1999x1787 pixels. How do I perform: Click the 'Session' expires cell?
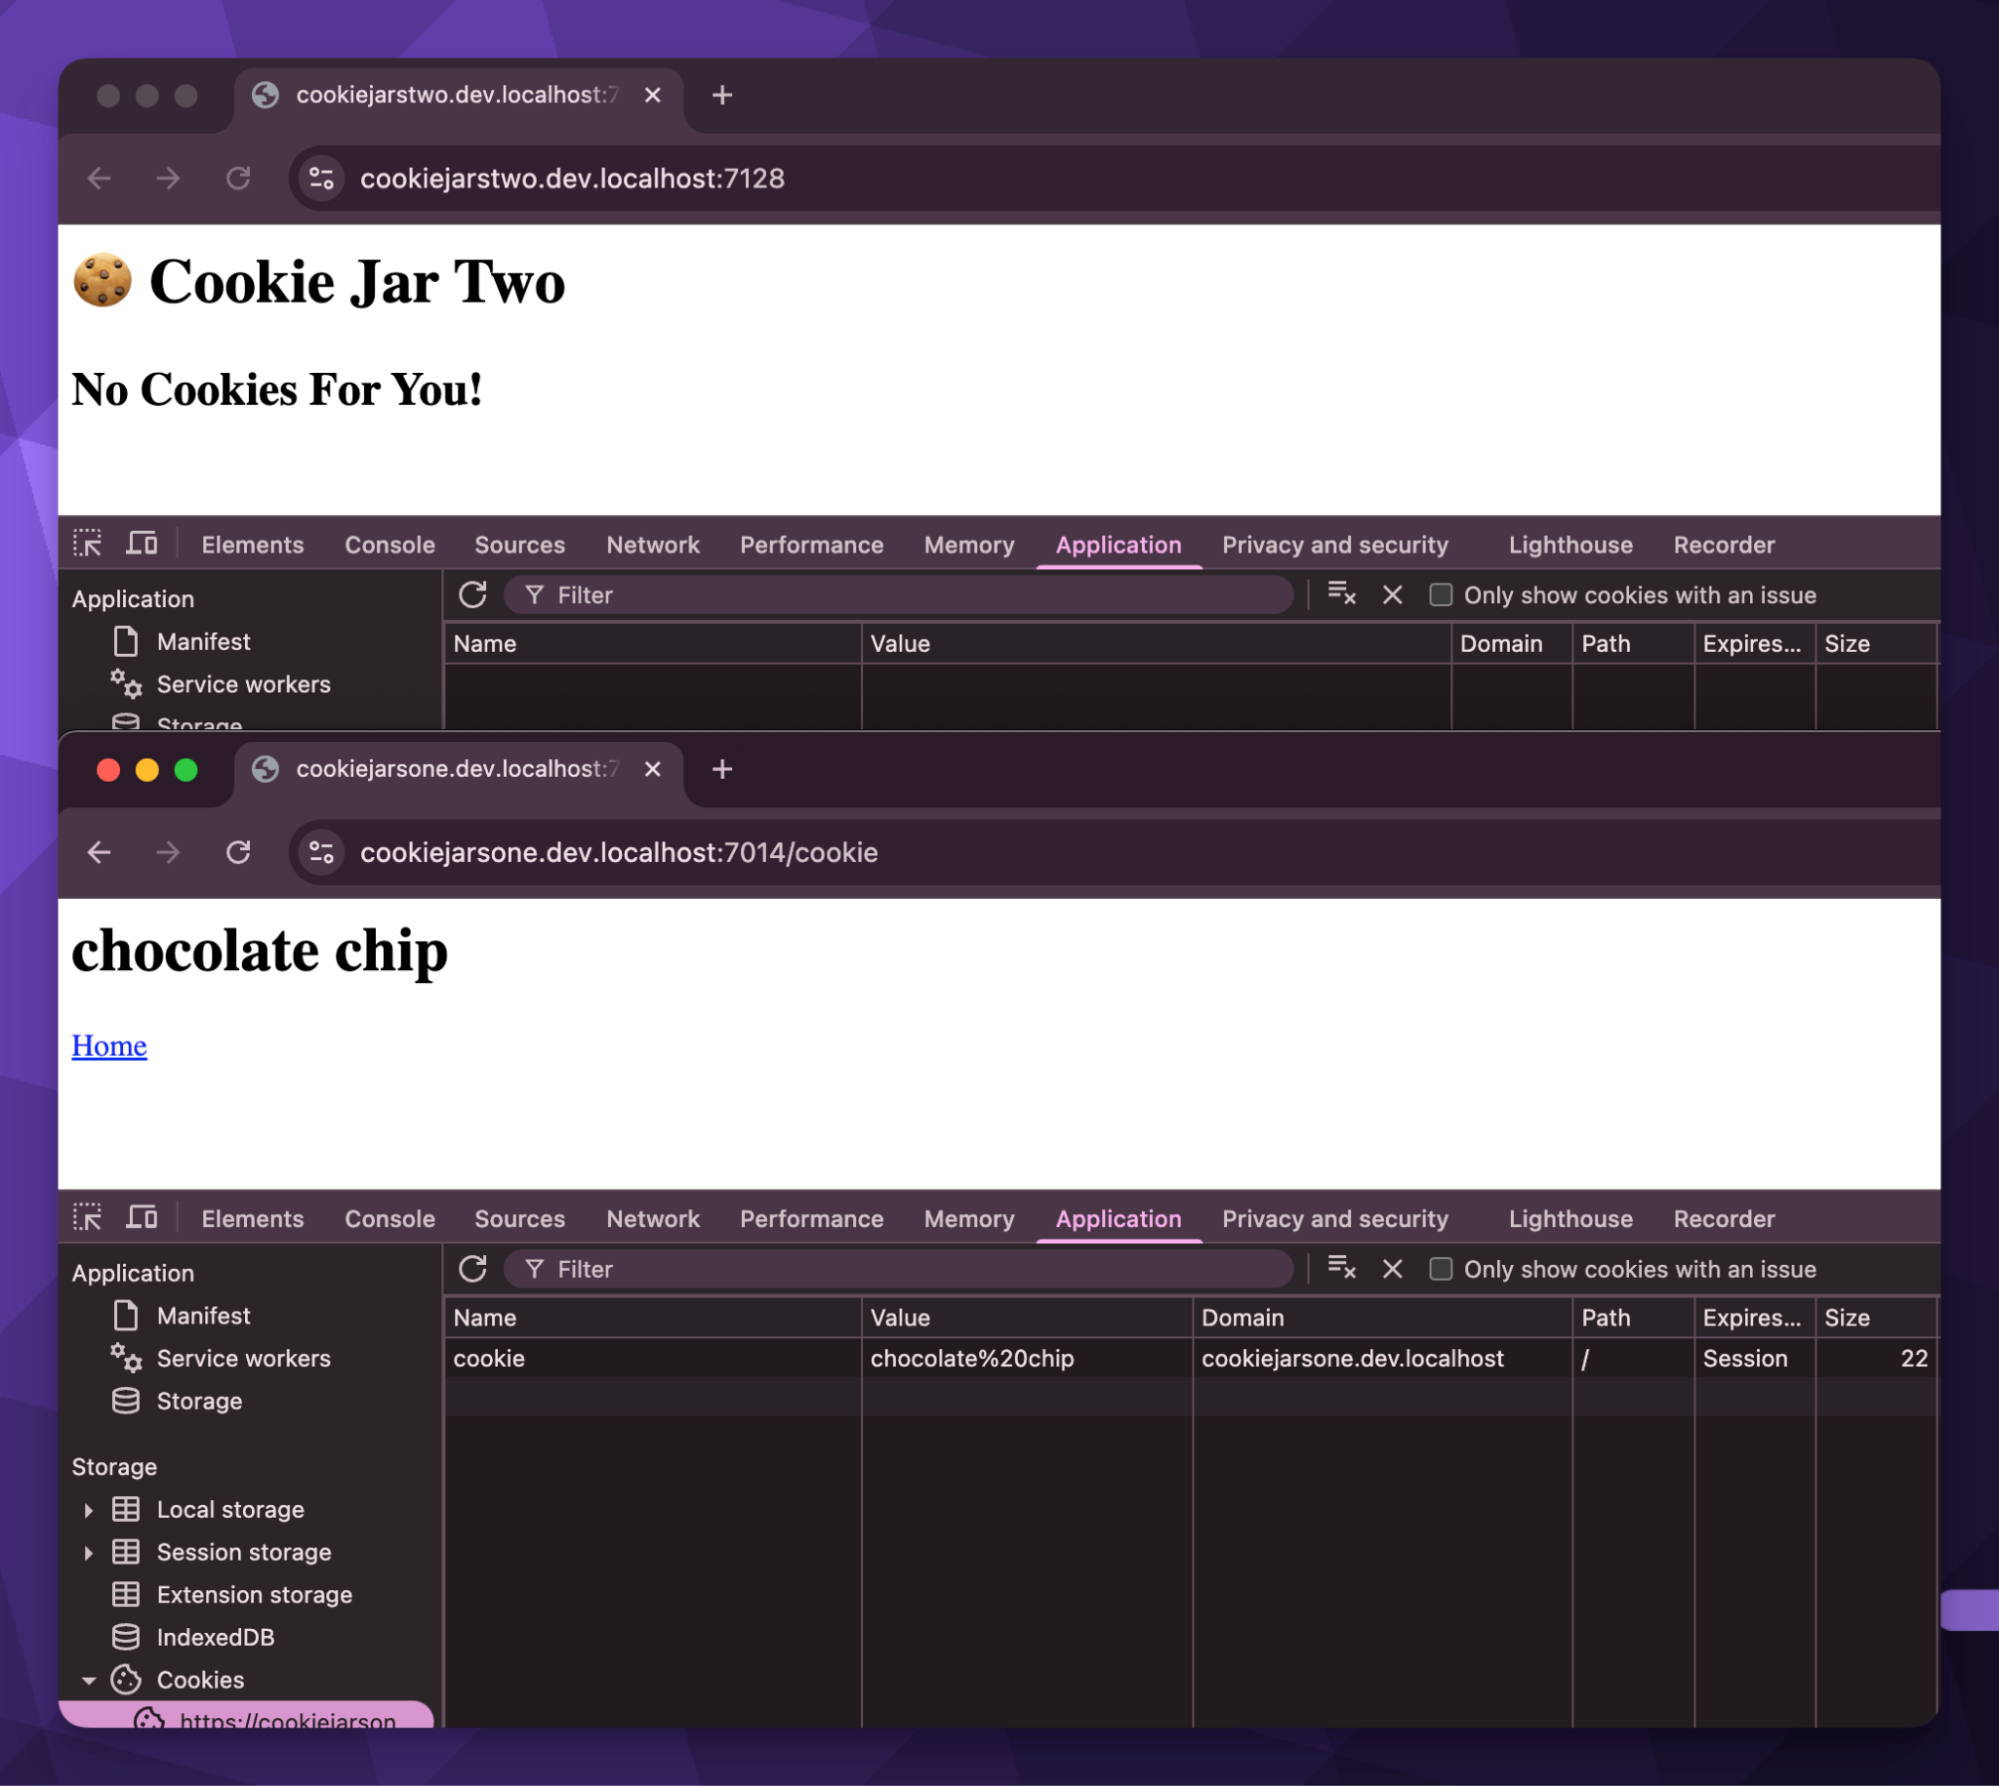[1753, 1358]
